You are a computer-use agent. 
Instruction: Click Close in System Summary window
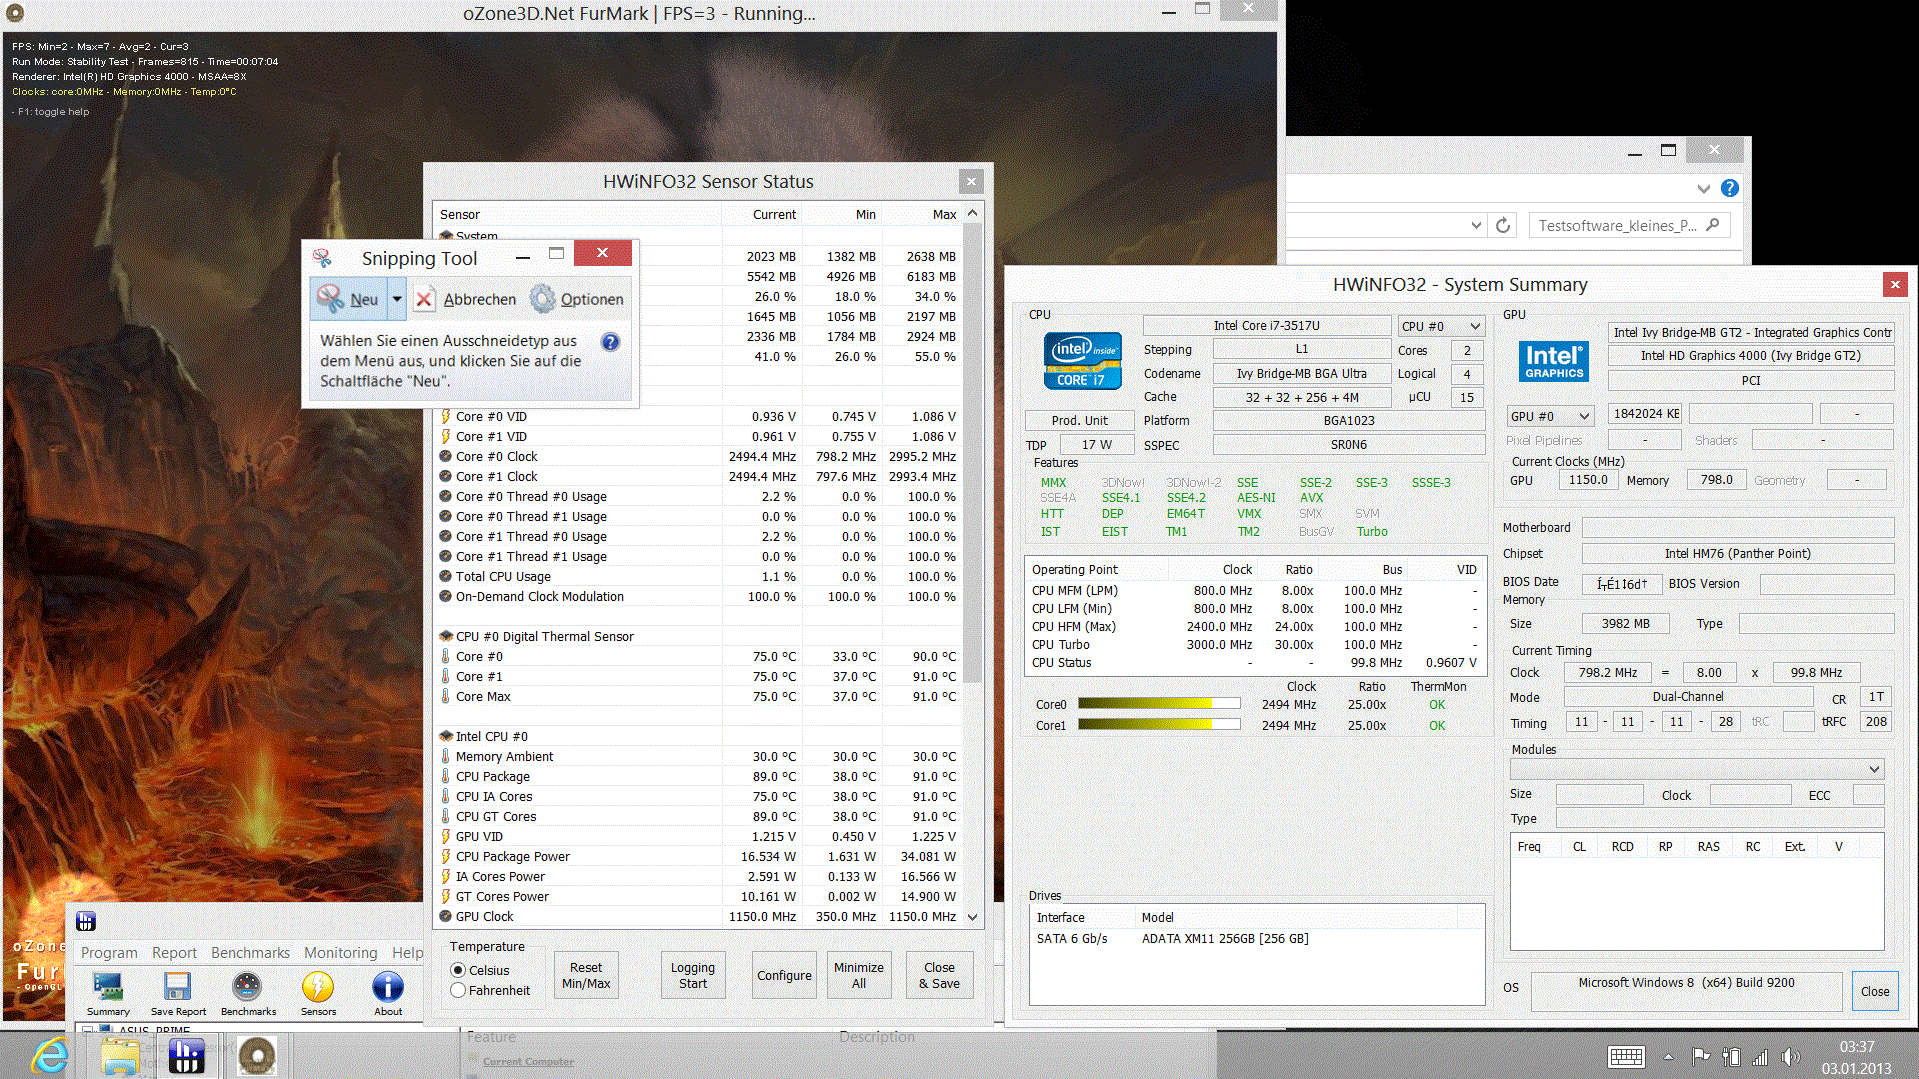click(1875, 991)
